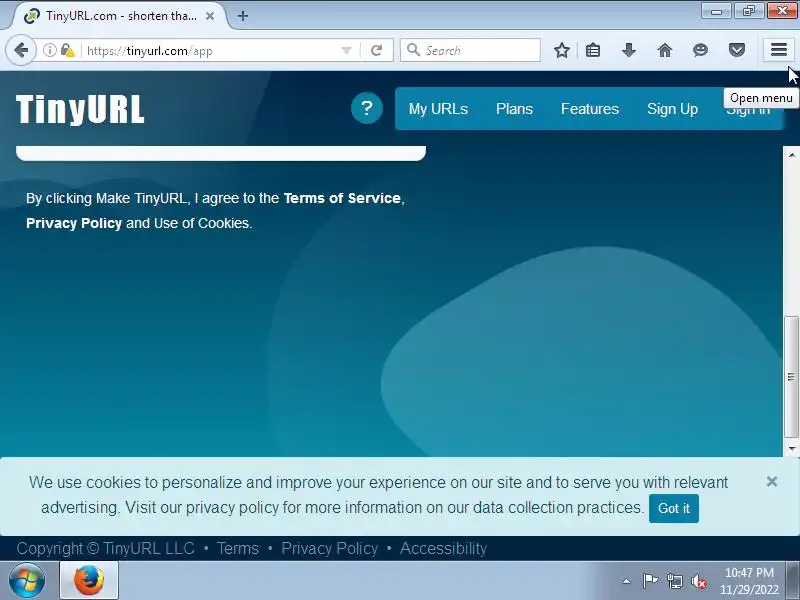This screenshot has width=800, height=600.
Task: Show bookmarks list icon
Action: [x=593, y=51]
